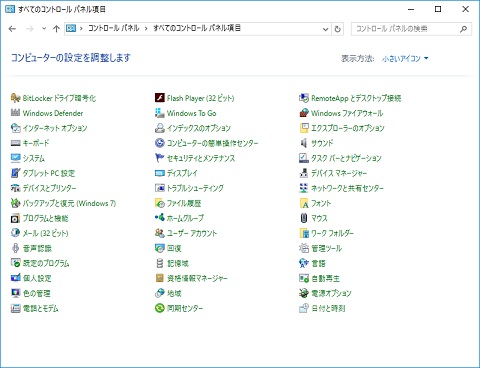Expand the chevron after コントロール パネル breadcrumb
The height and width of the screenshot is (368, 480).
pyautogui.click(x=146, y=29)
